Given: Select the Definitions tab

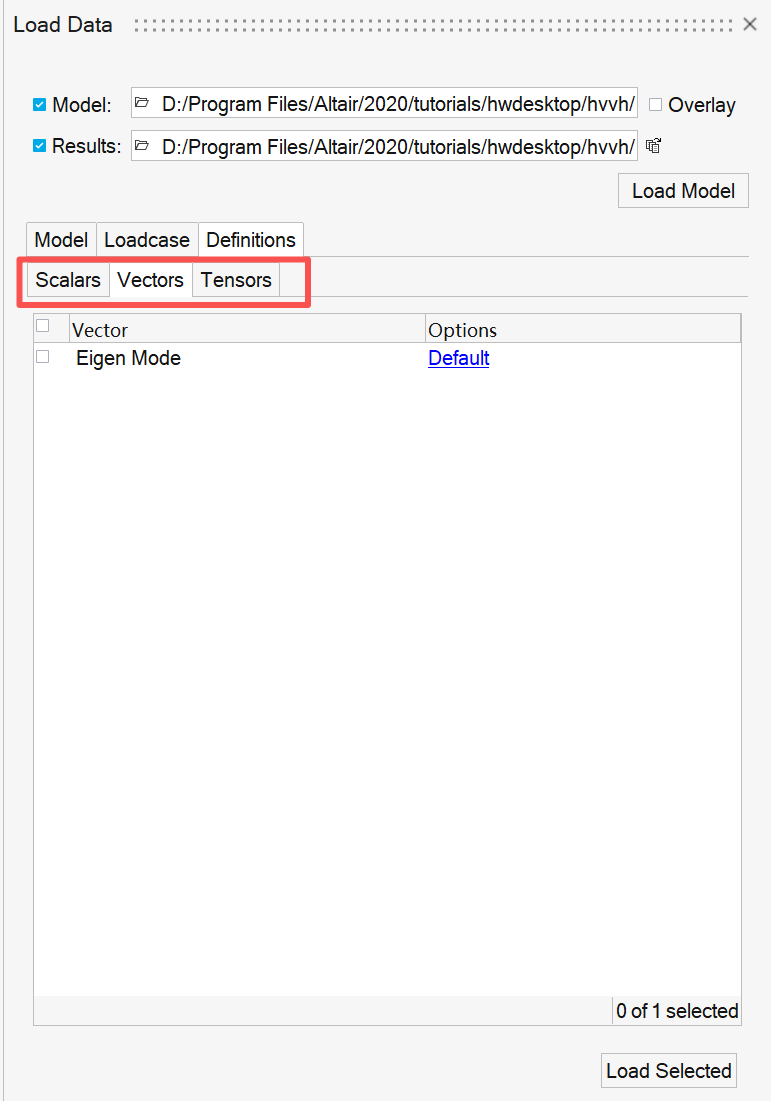Looking at the screenshot, I should tap(251, 240).
